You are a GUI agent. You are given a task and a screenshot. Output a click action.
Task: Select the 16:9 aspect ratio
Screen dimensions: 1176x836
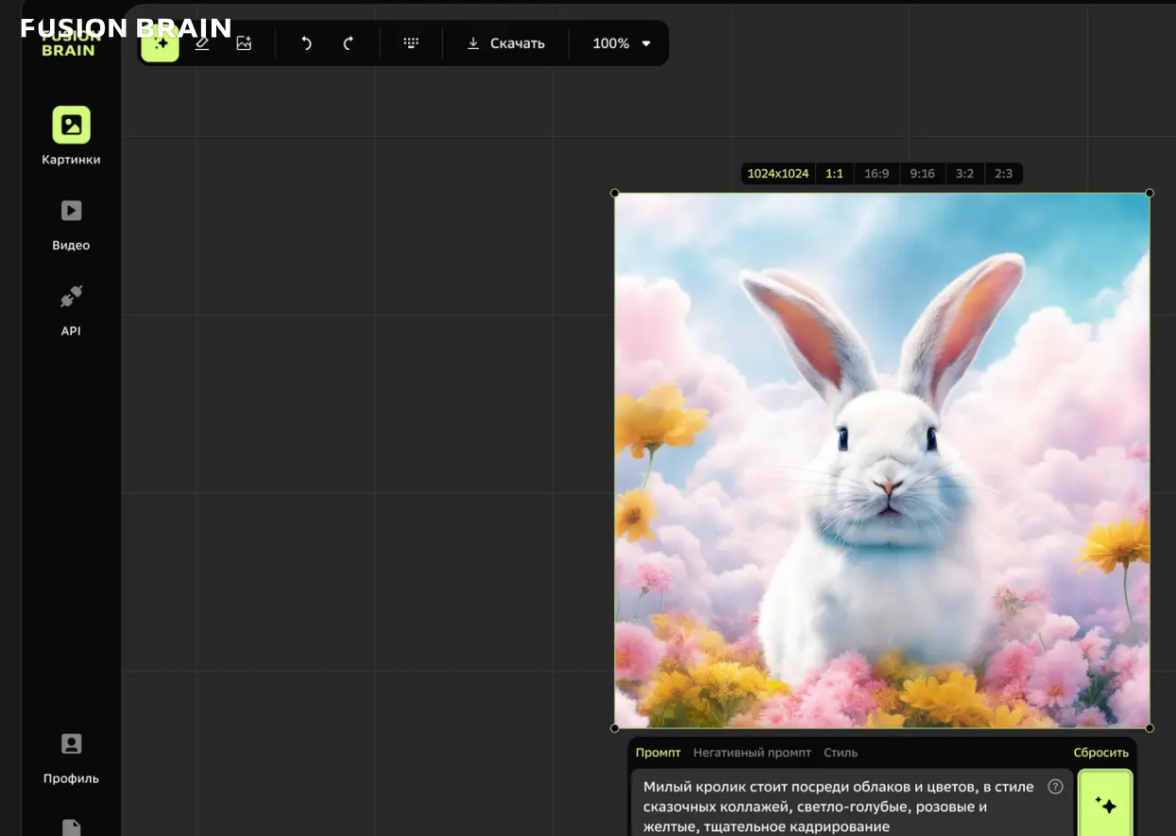coord(876,174)
